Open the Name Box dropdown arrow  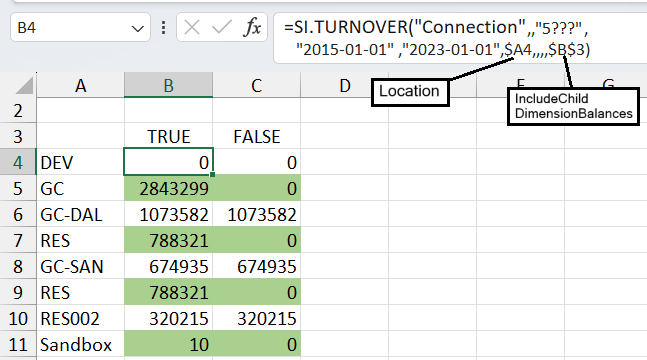[137, 28]
